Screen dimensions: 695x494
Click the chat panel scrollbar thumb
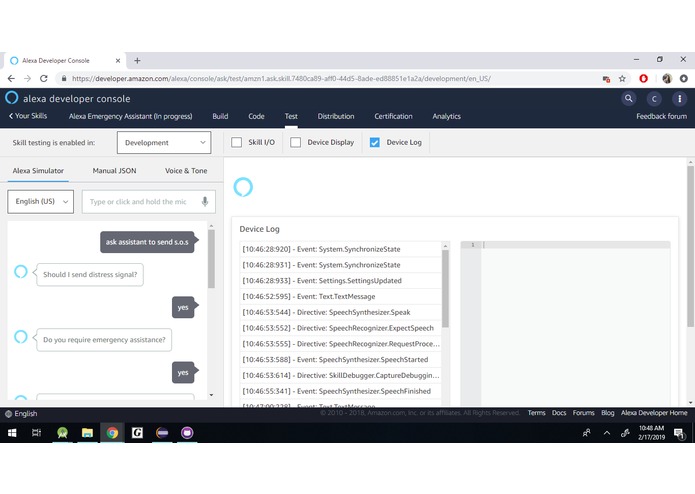point(211,259)
